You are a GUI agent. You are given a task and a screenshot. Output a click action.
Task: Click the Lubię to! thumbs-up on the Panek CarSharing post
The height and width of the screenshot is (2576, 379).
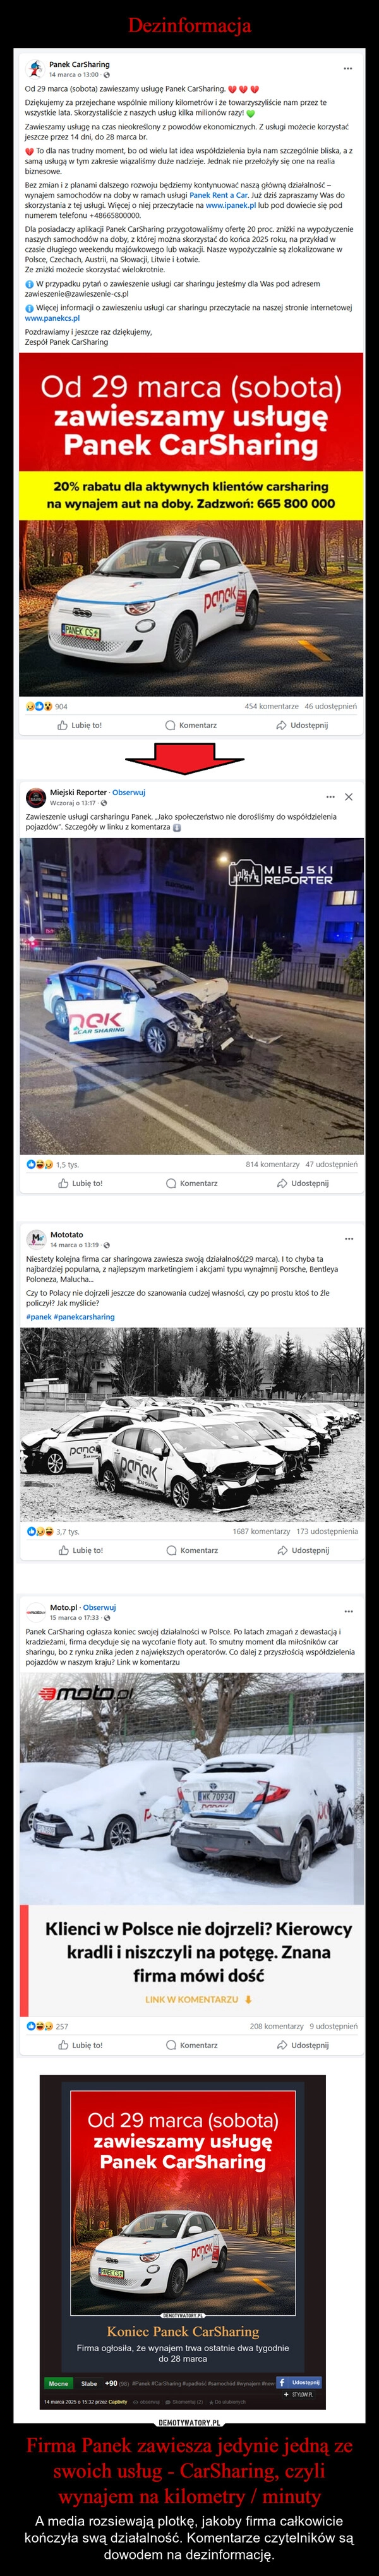63,725
